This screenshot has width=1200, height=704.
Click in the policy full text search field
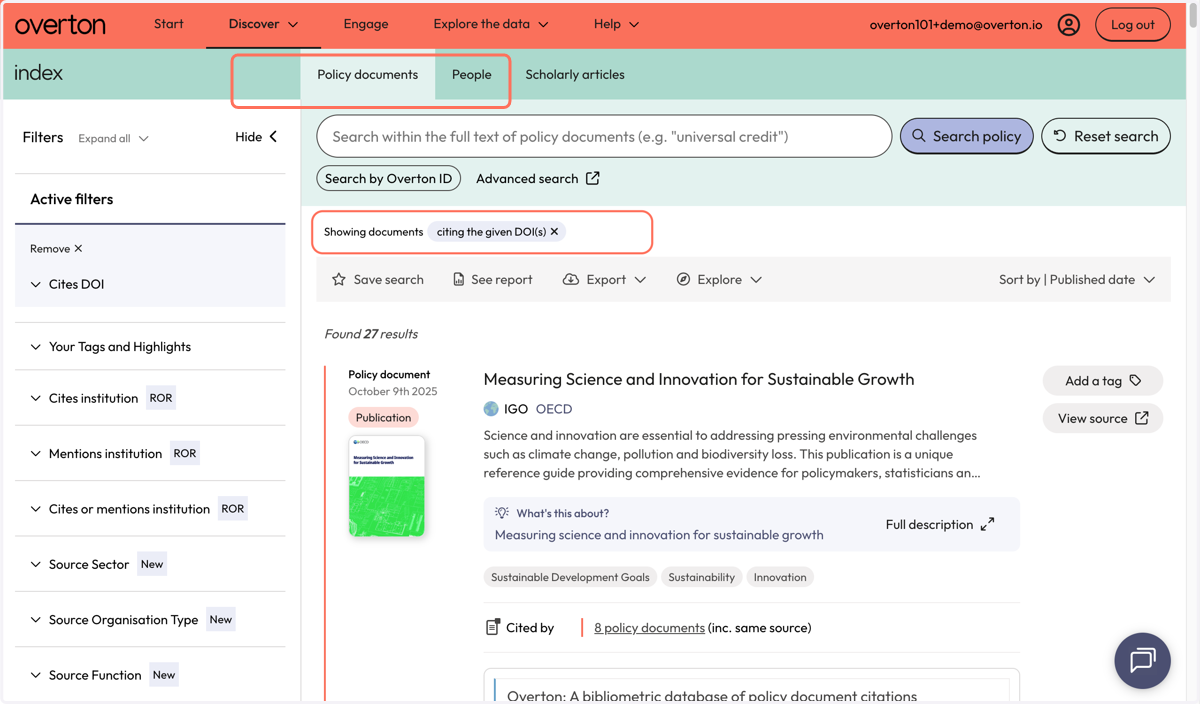(604, 136)
